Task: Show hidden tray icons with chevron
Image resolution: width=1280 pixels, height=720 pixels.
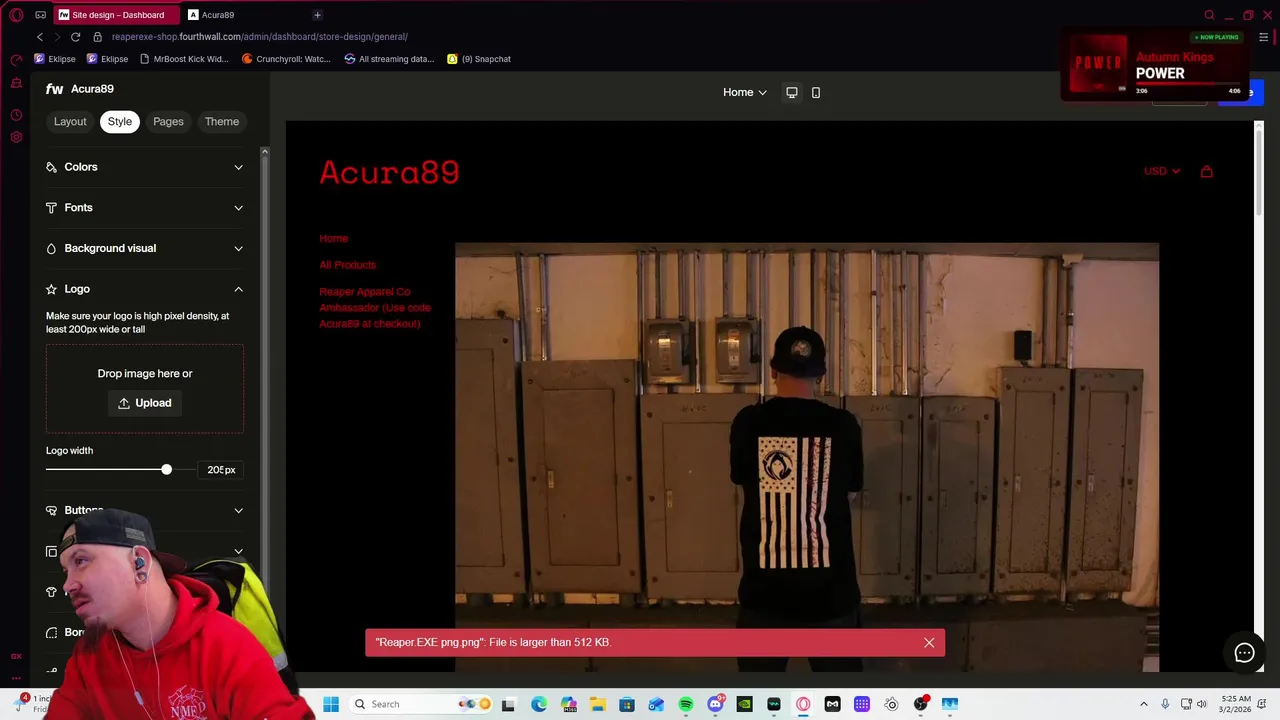Action: tap(1144, 704)
